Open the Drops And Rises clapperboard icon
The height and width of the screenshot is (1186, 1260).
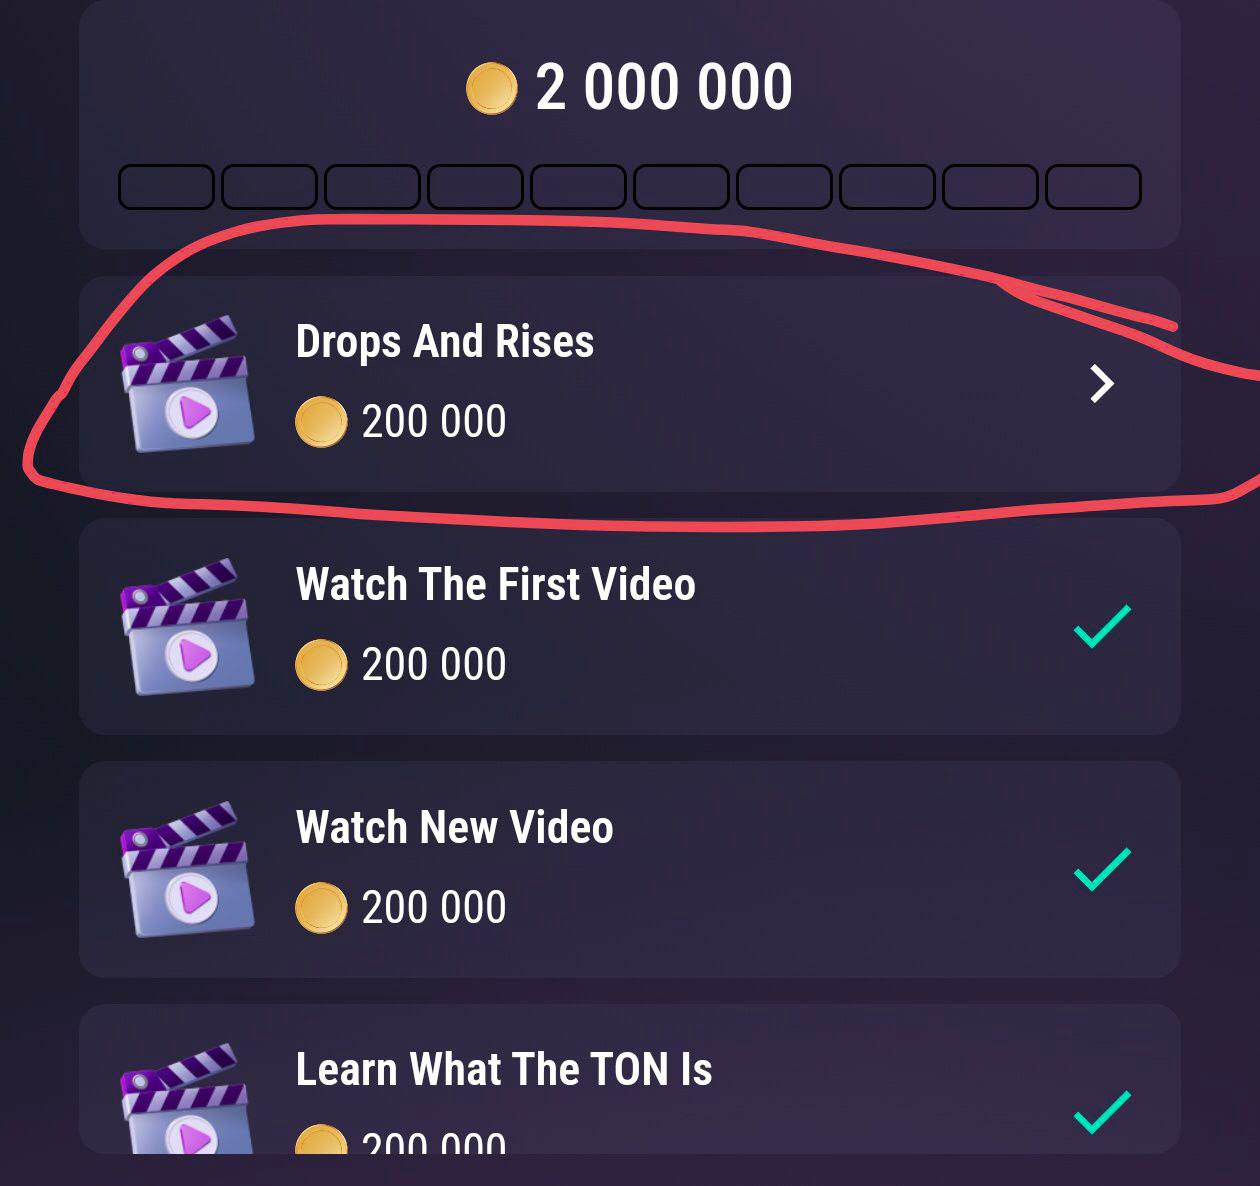(x=187, y=384)
